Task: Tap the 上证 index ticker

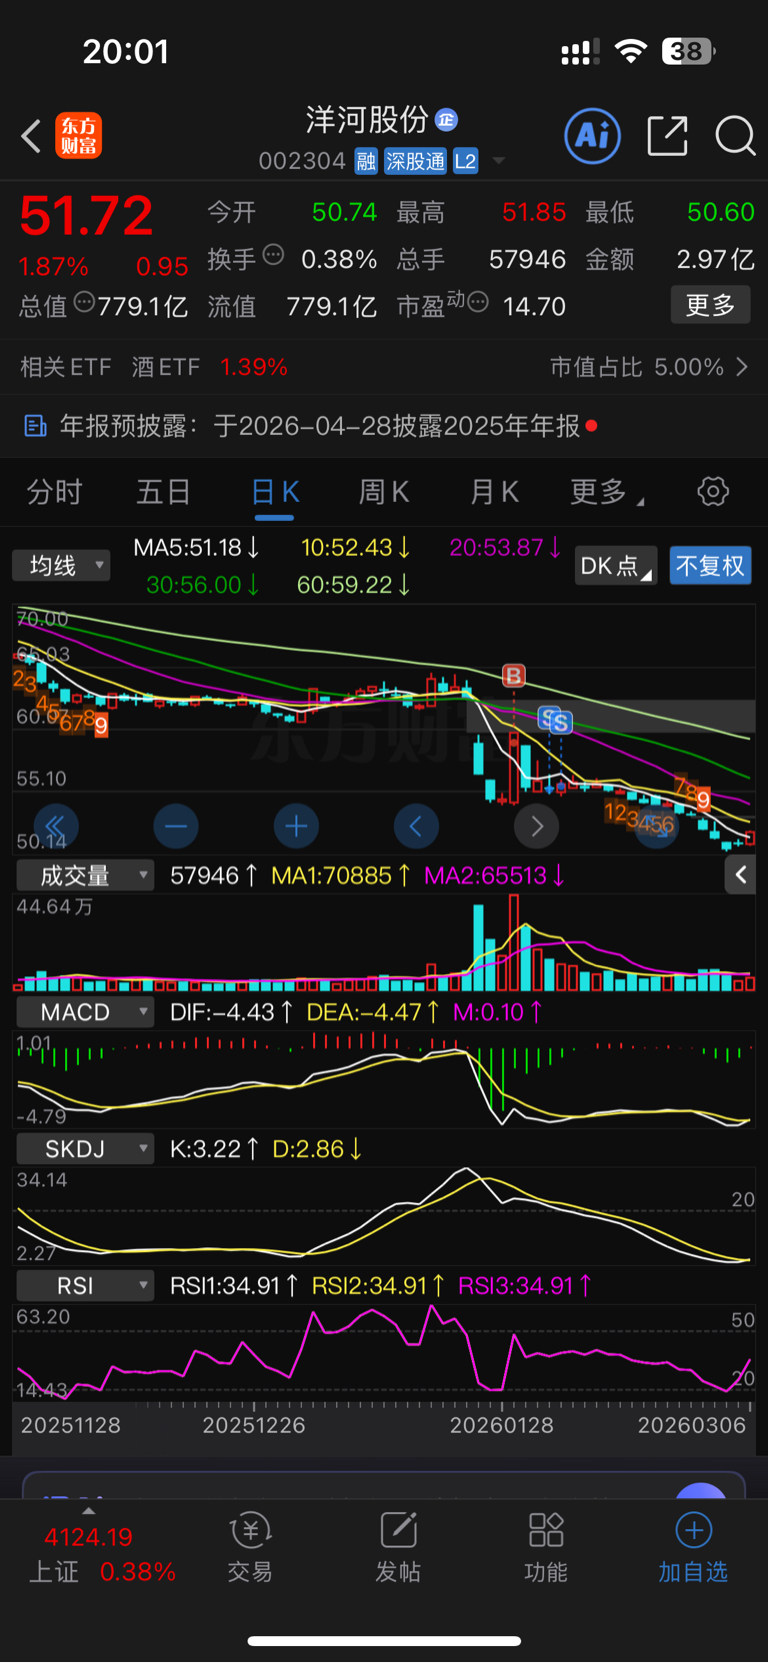Action: click(102, 1554)
